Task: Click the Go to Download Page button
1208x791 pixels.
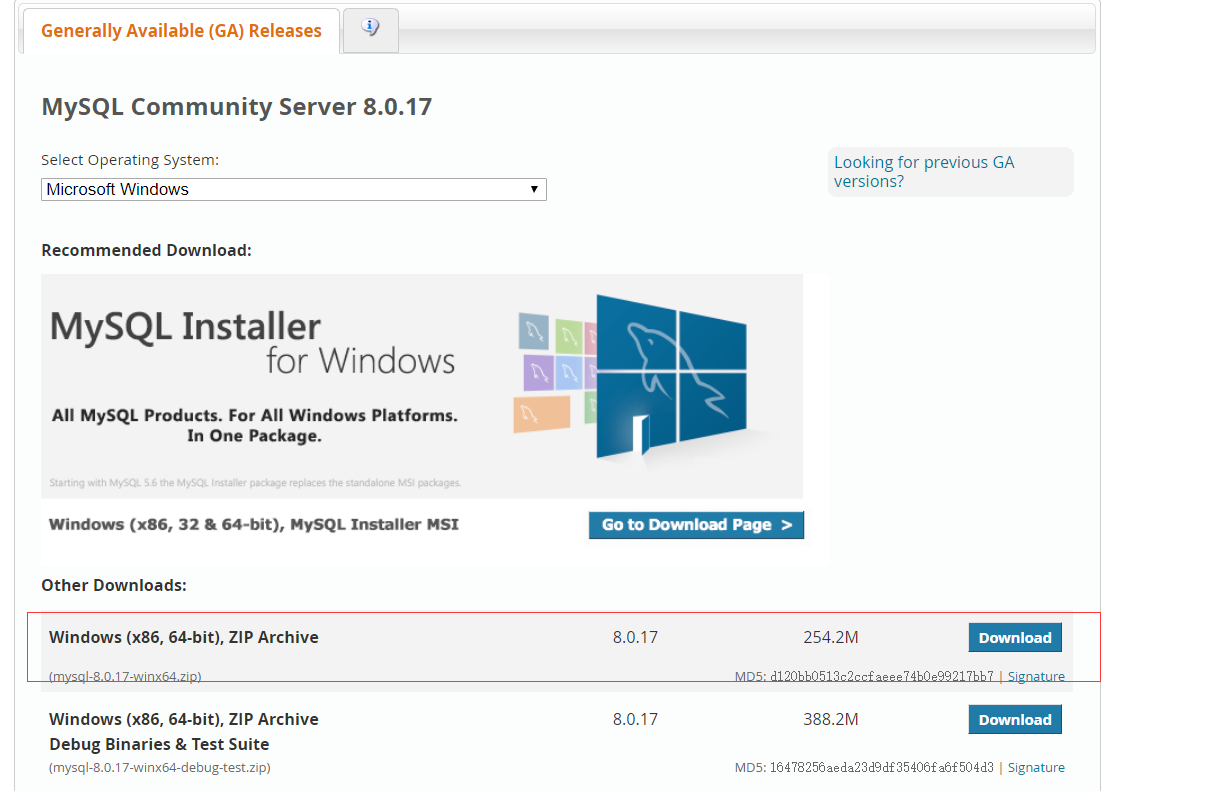Action: click(x=696, y=525)
